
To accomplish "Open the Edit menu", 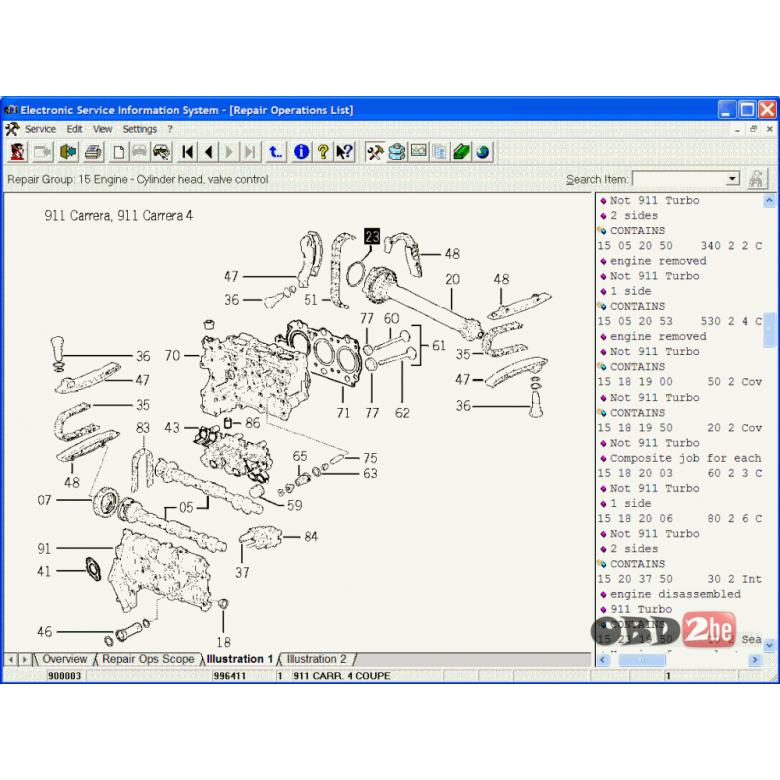I will [x=75, y=129].
